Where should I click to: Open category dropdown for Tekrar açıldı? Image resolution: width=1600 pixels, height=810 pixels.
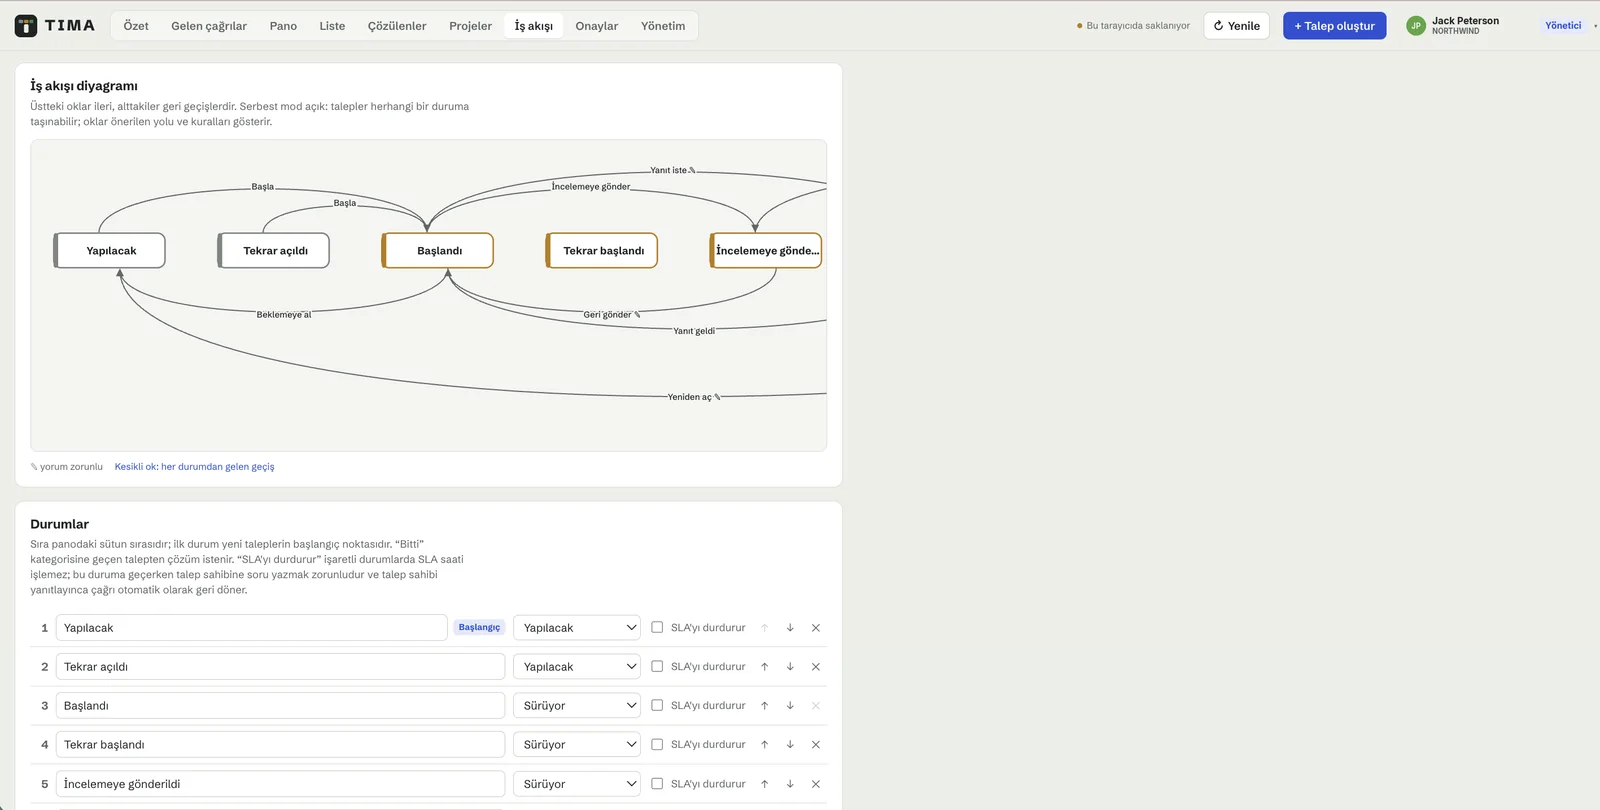(577, 667)
